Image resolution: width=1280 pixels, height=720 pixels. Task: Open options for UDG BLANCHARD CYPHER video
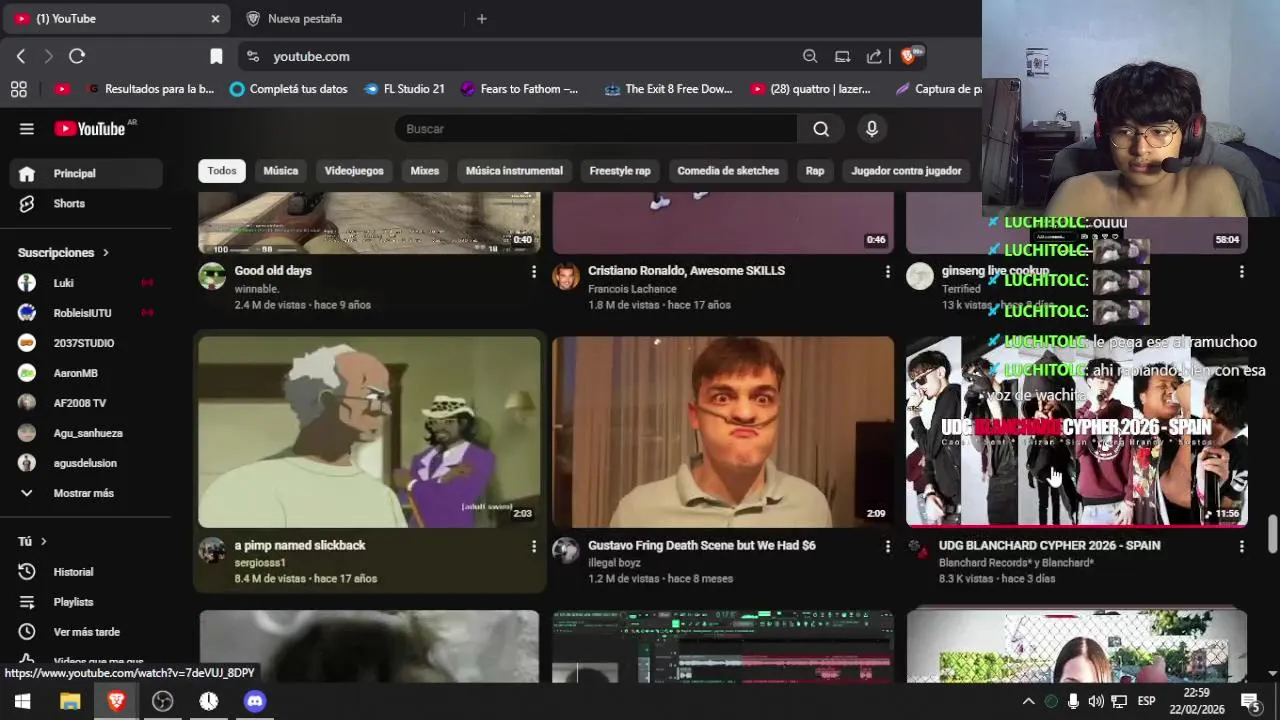pos(1241,546)
